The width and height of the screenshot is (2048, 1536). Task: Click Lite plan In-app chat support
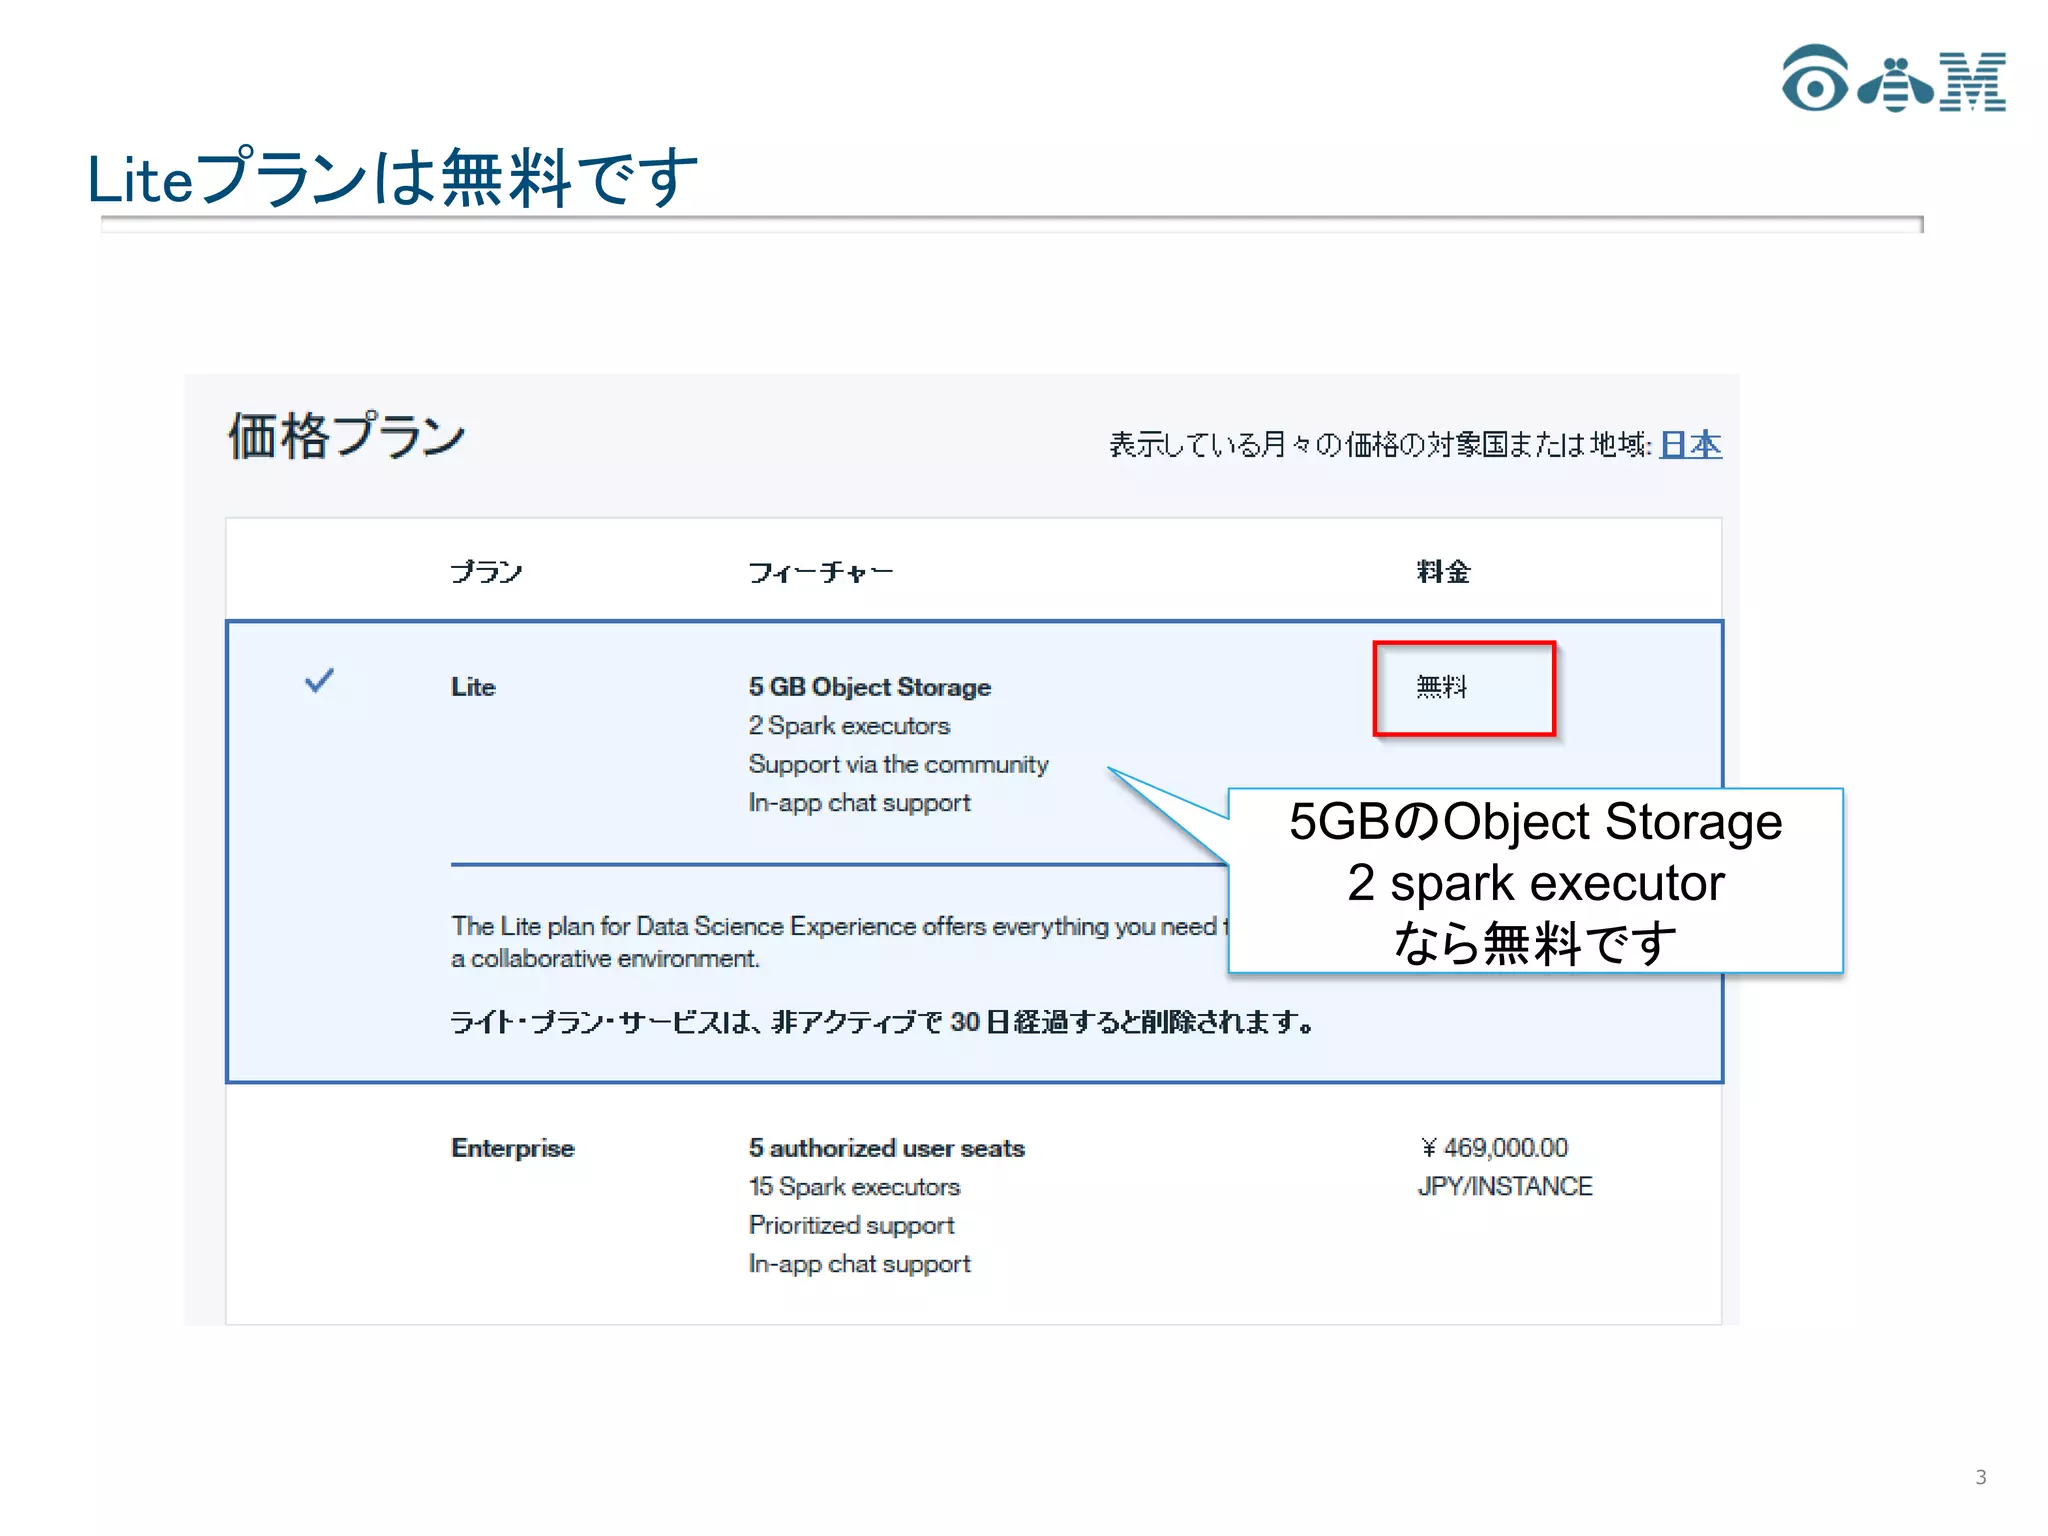(859, 803)
